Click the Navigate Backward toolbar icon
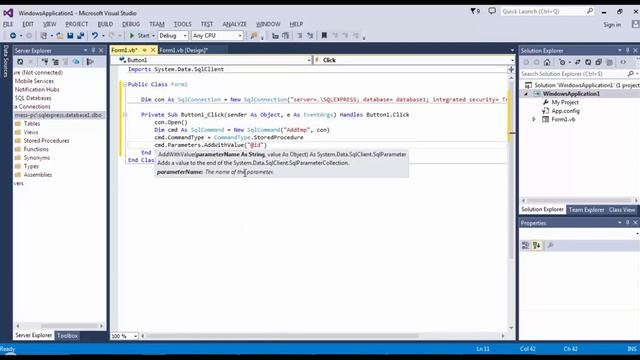The width and height of the screenshot is (640, 360). click(13, 36)
